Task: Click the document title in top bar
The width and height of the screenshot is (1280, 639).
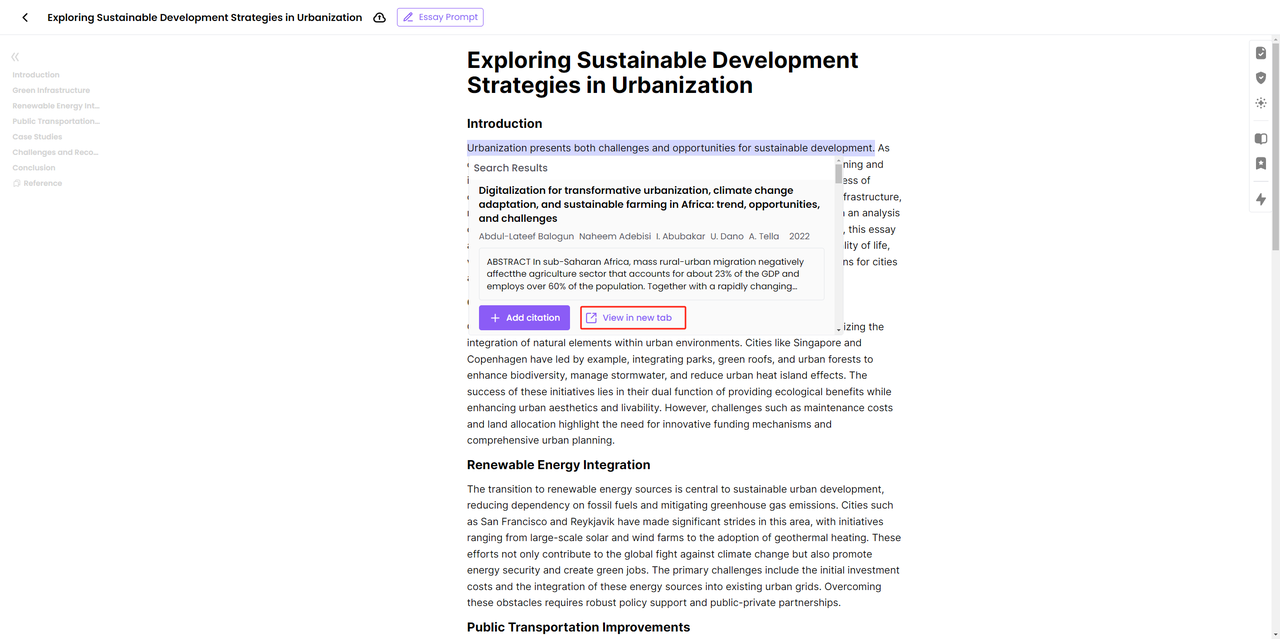Action: click(x=205, y=18)
